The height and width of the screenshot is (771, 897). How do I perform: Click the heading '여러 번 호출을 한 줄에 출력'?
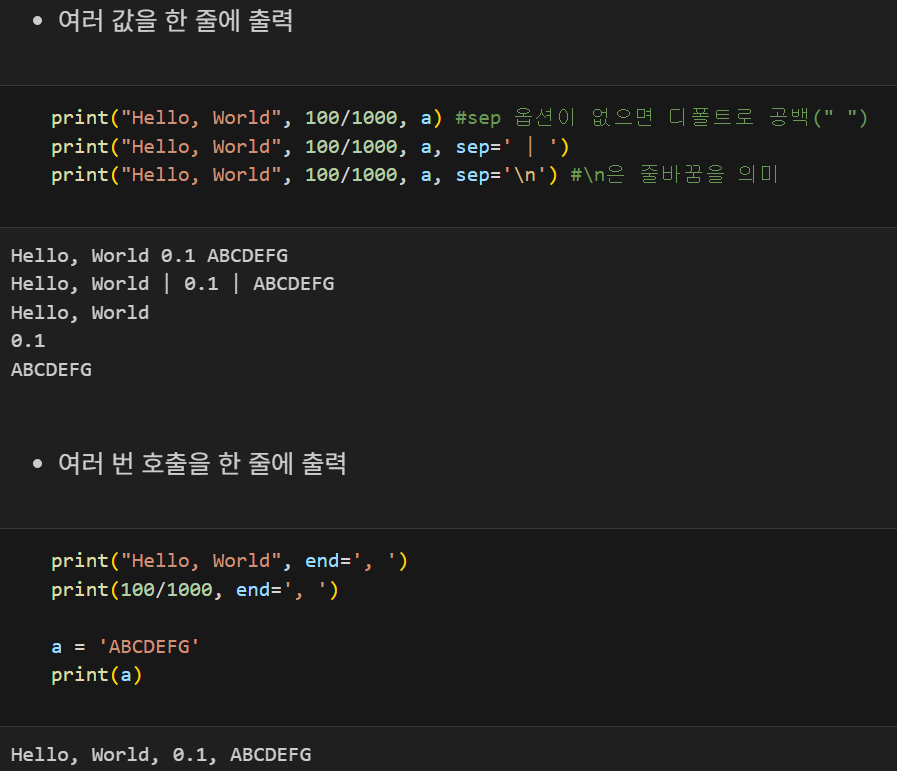pos(202,463)
